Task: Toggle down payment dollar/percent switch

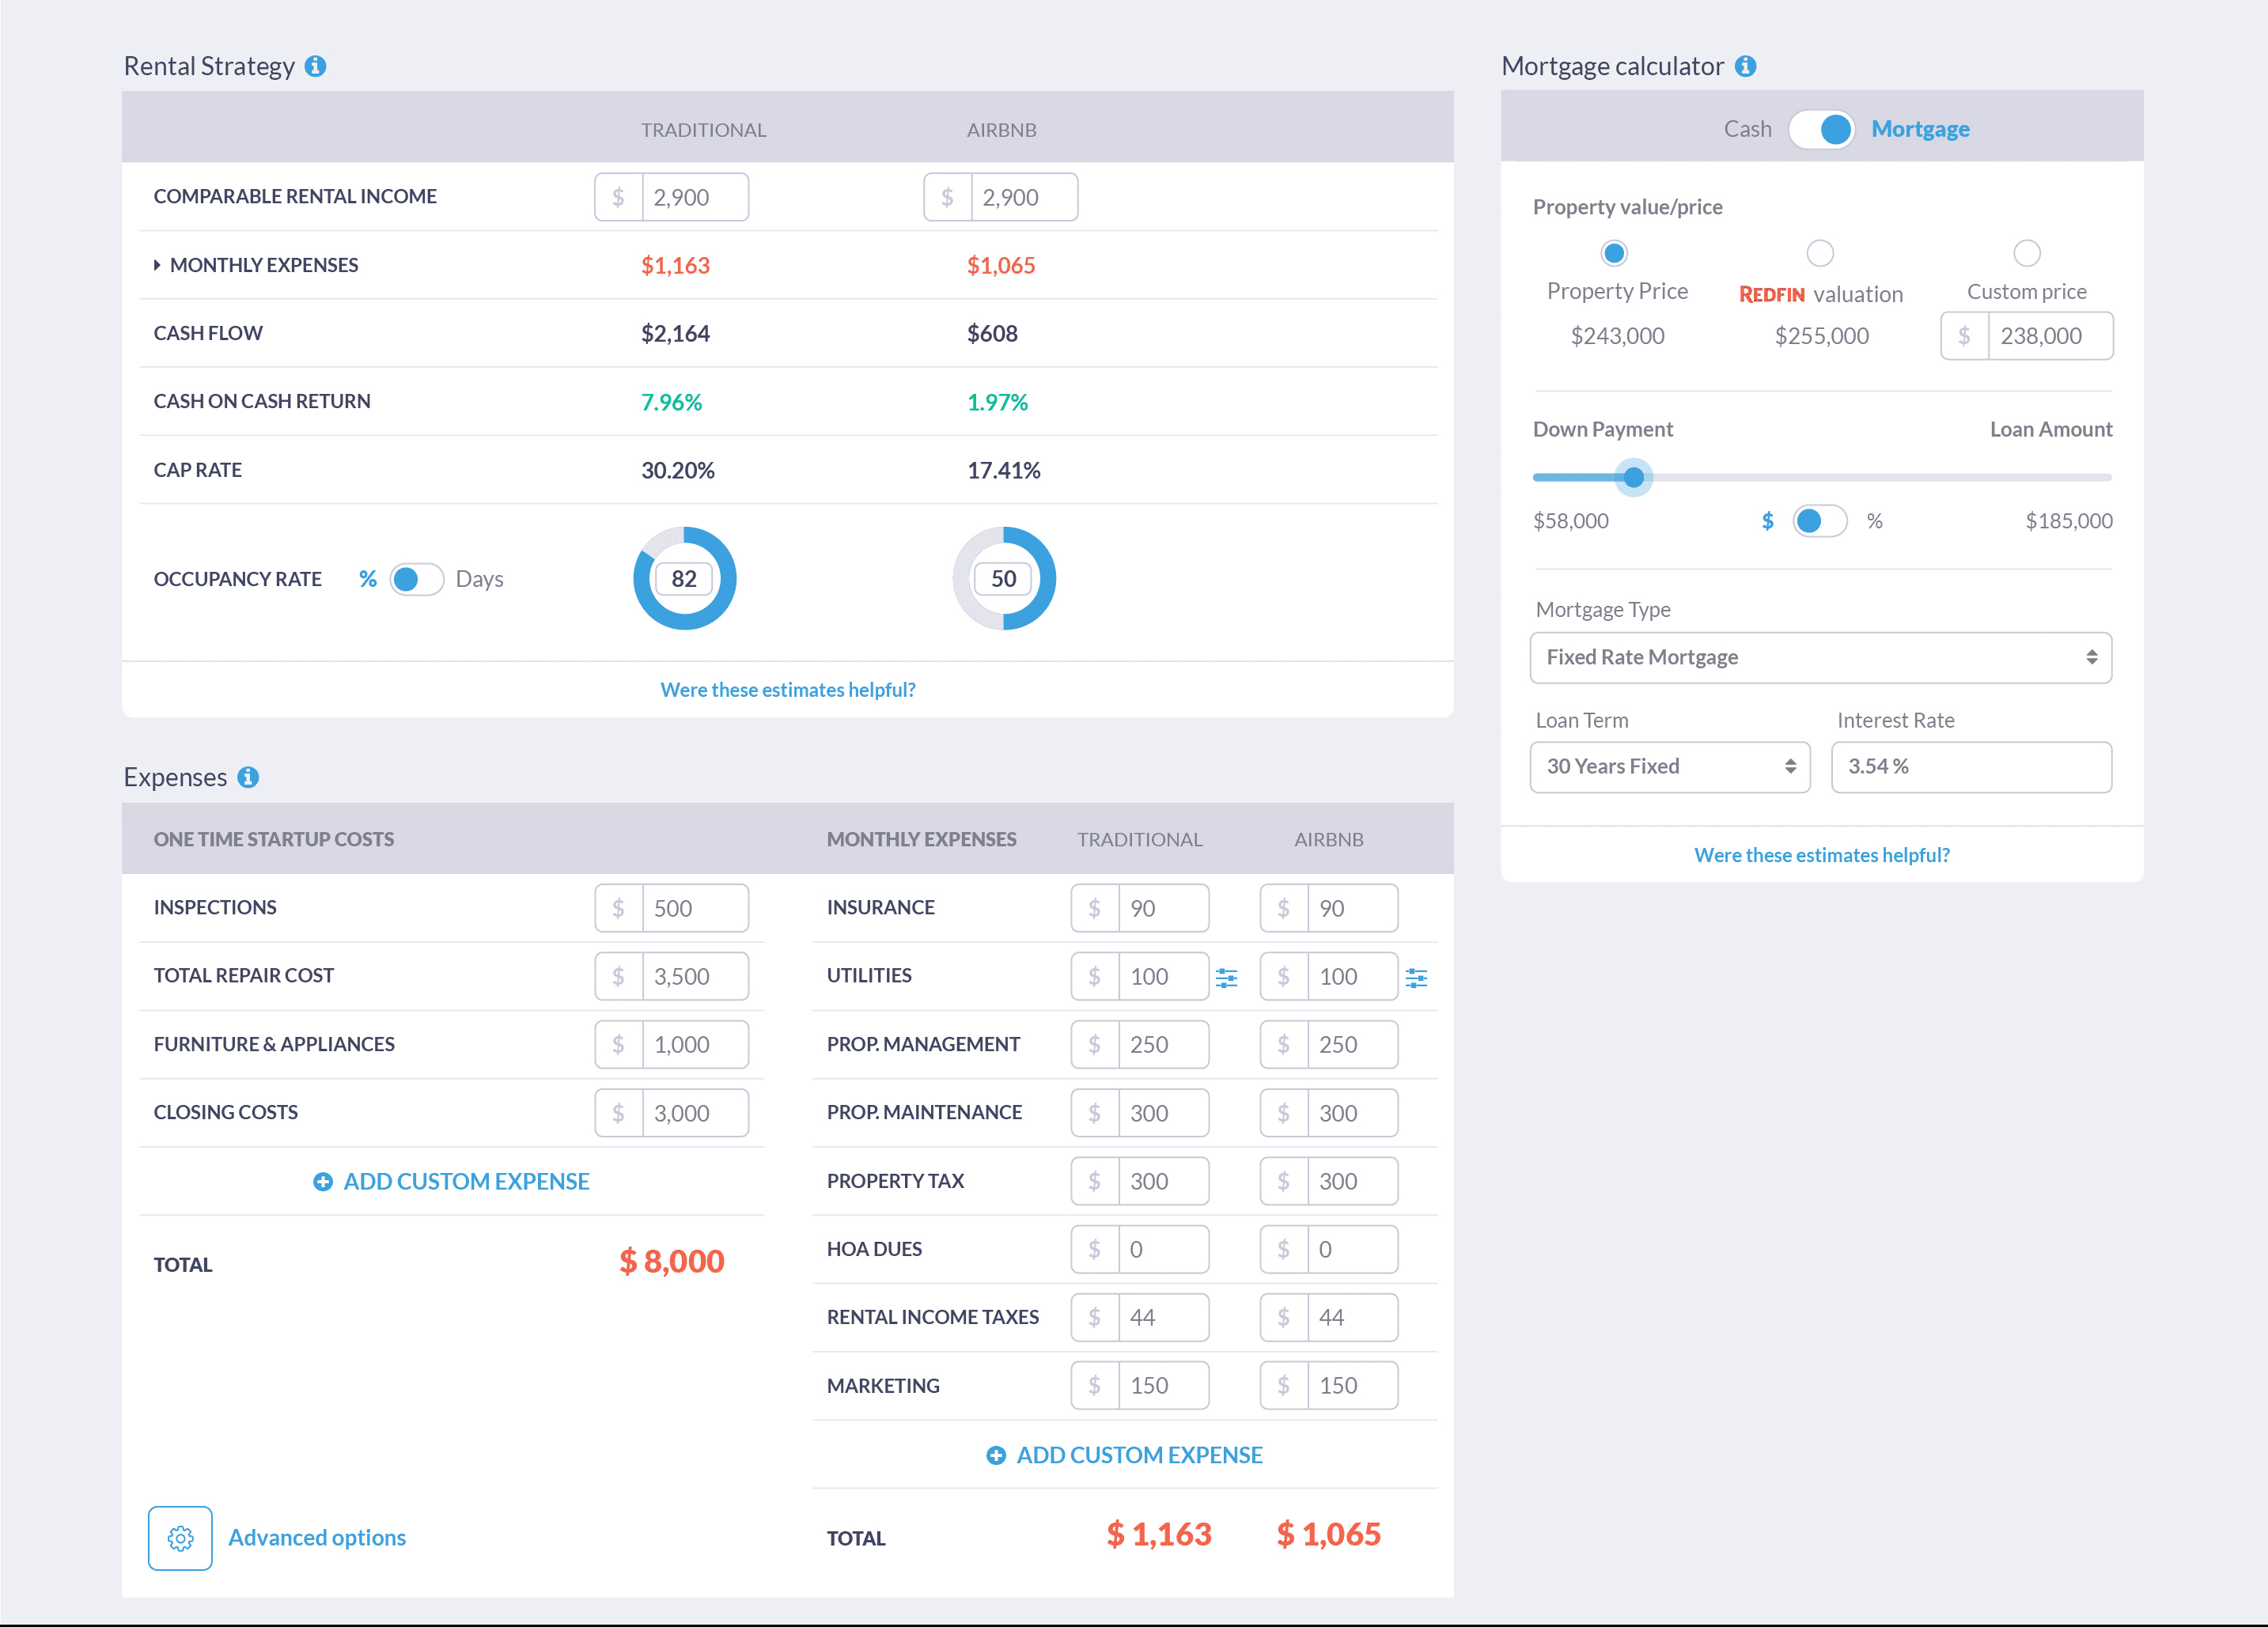Action: (x=1819, y=521)
